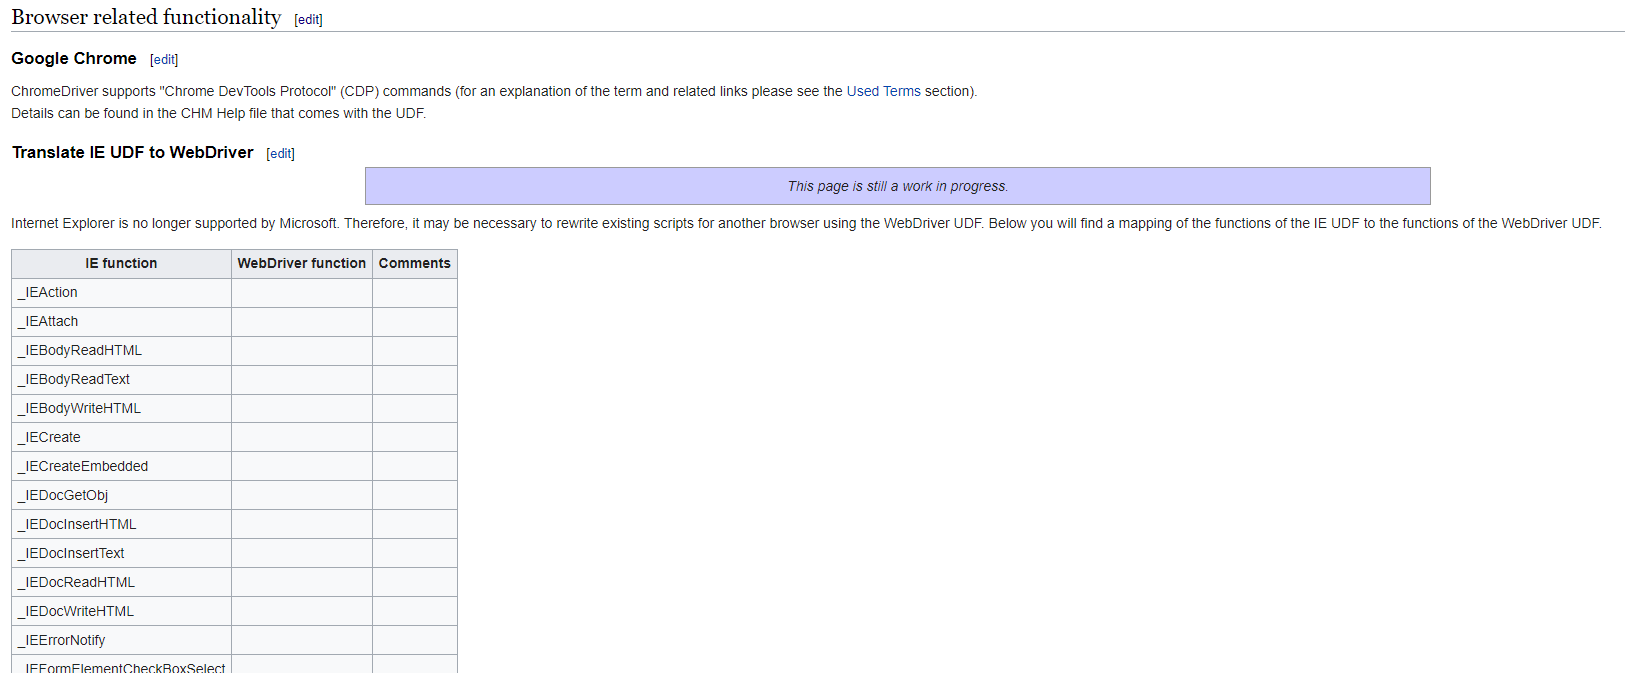Click the _IEDocInsertText table cell

tap(121, 554)
